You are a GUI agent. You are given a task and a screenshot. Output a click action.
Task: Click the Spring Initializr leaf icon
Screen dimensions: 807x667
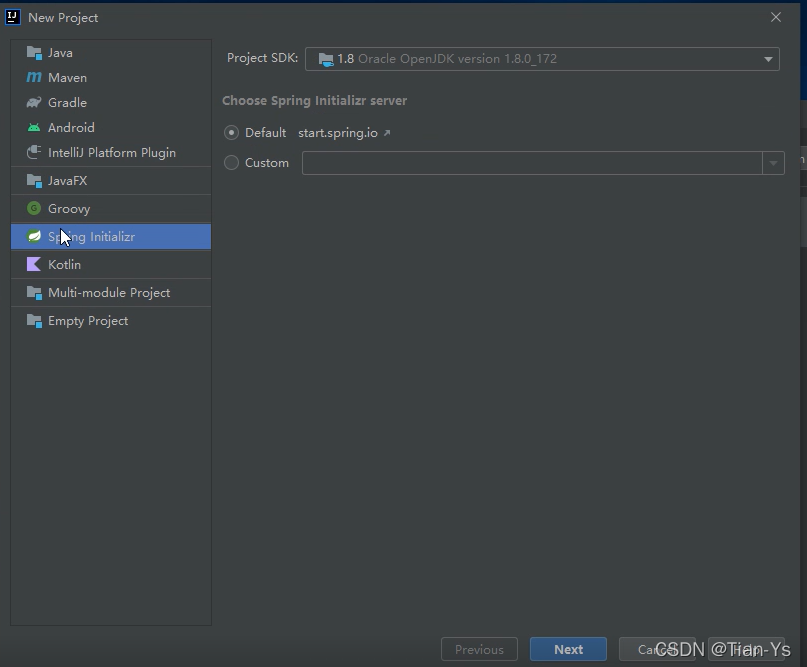(x=34, y=236)
